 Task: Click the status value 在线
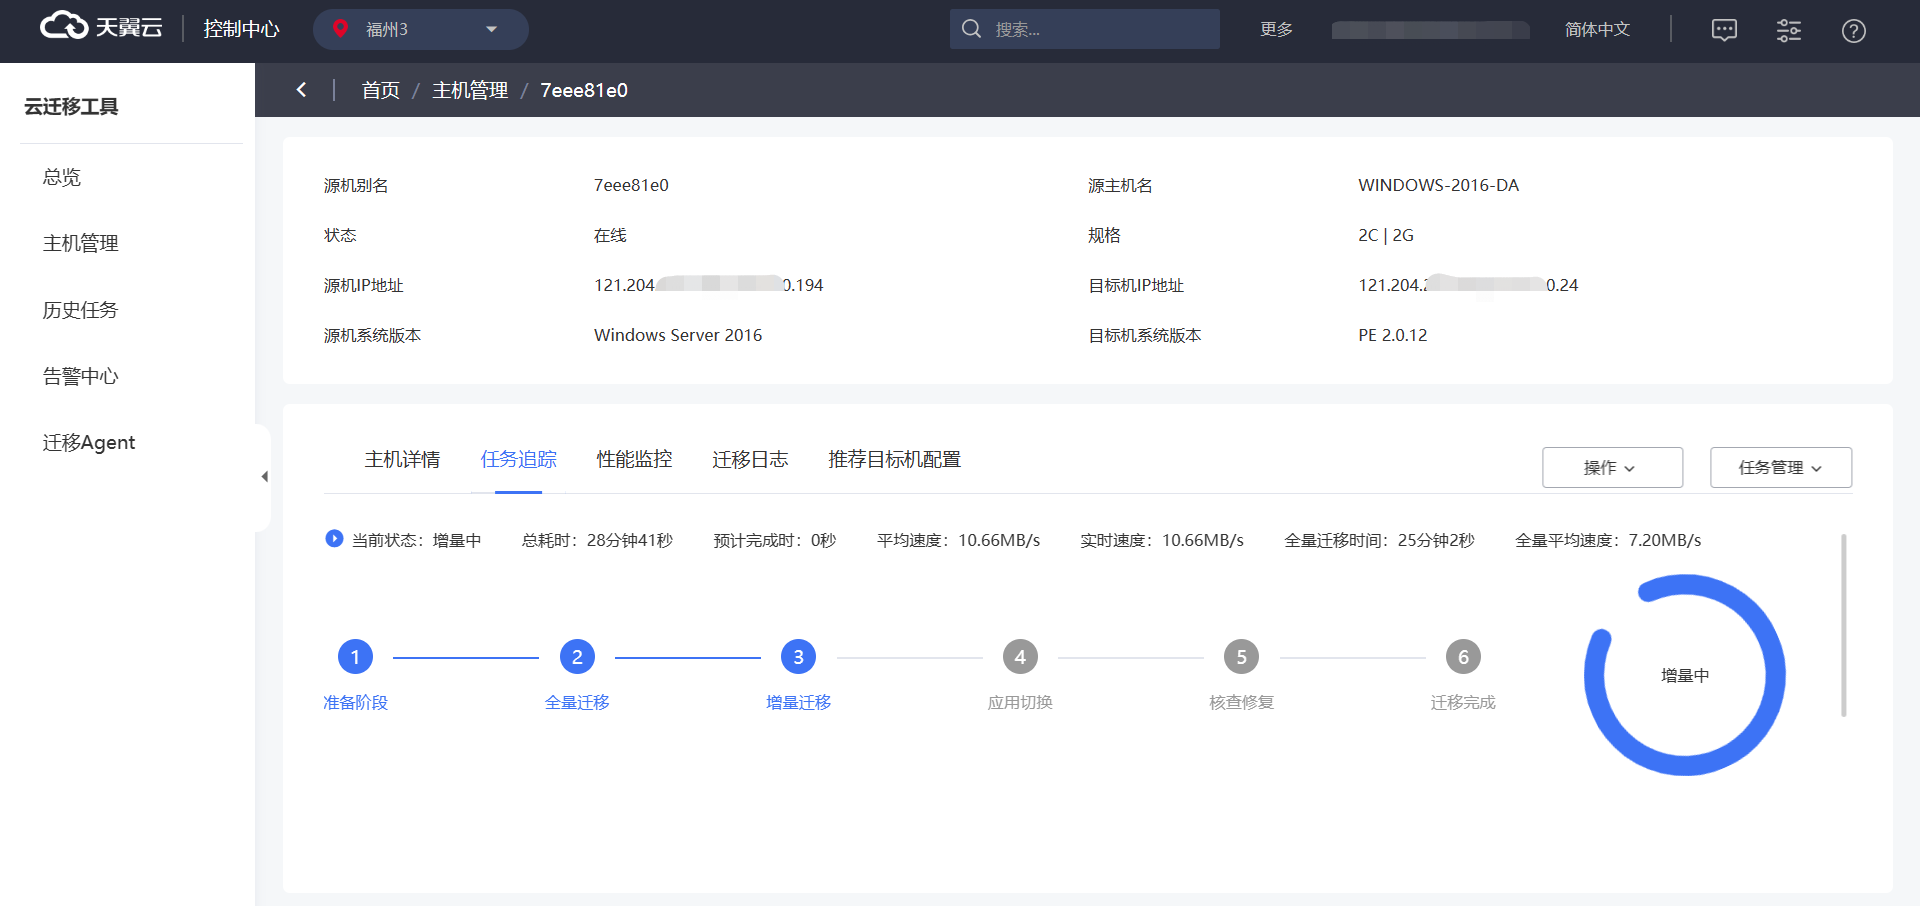coord(610,235)
